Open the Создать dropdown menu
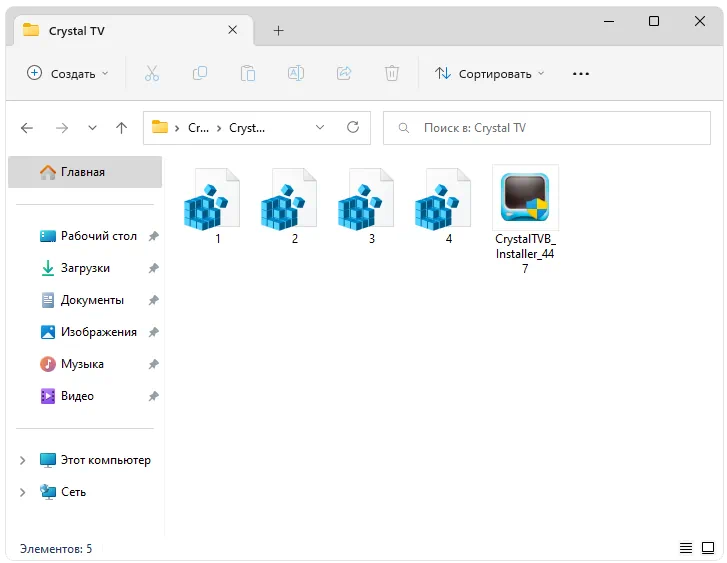The height and width of the screenshot is (563, 727). (68, 73)
